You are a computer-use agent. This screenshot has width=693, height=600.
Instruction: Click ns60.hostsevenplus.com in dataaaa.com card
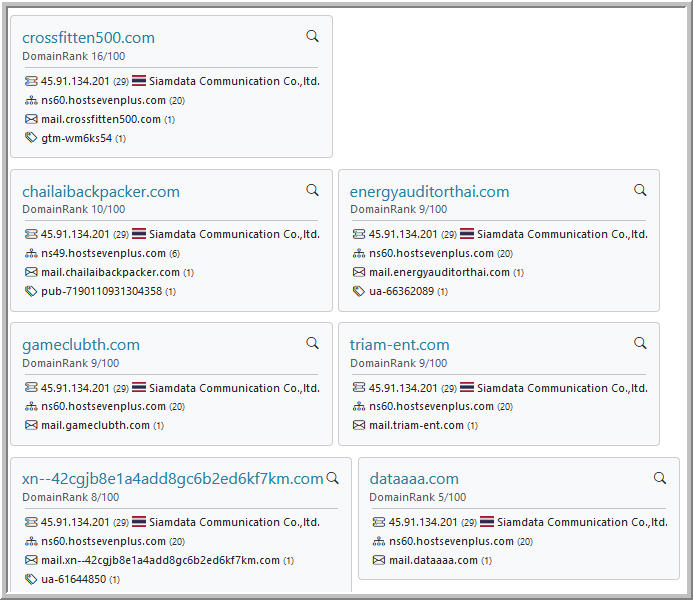(451, 542)
